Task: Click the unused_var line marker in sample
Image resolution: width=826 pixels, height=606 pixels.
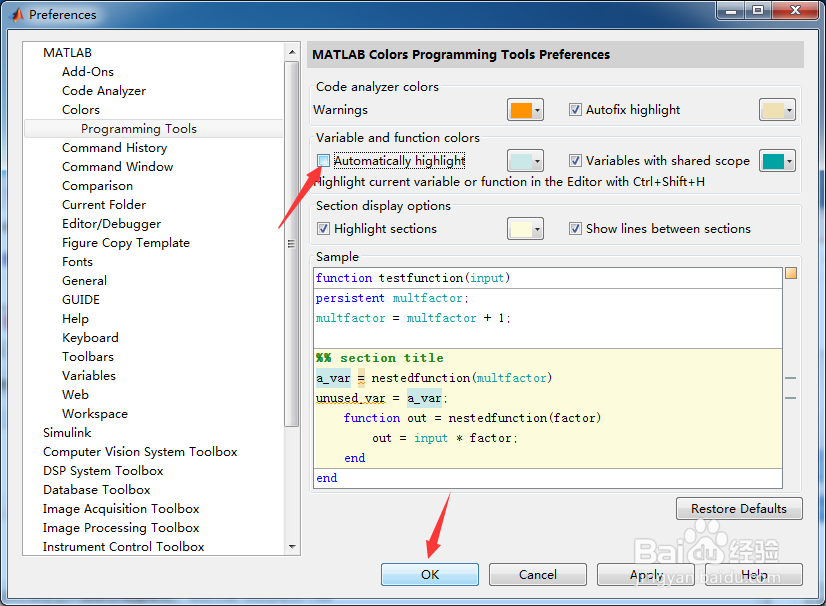Action: point(790,398)
